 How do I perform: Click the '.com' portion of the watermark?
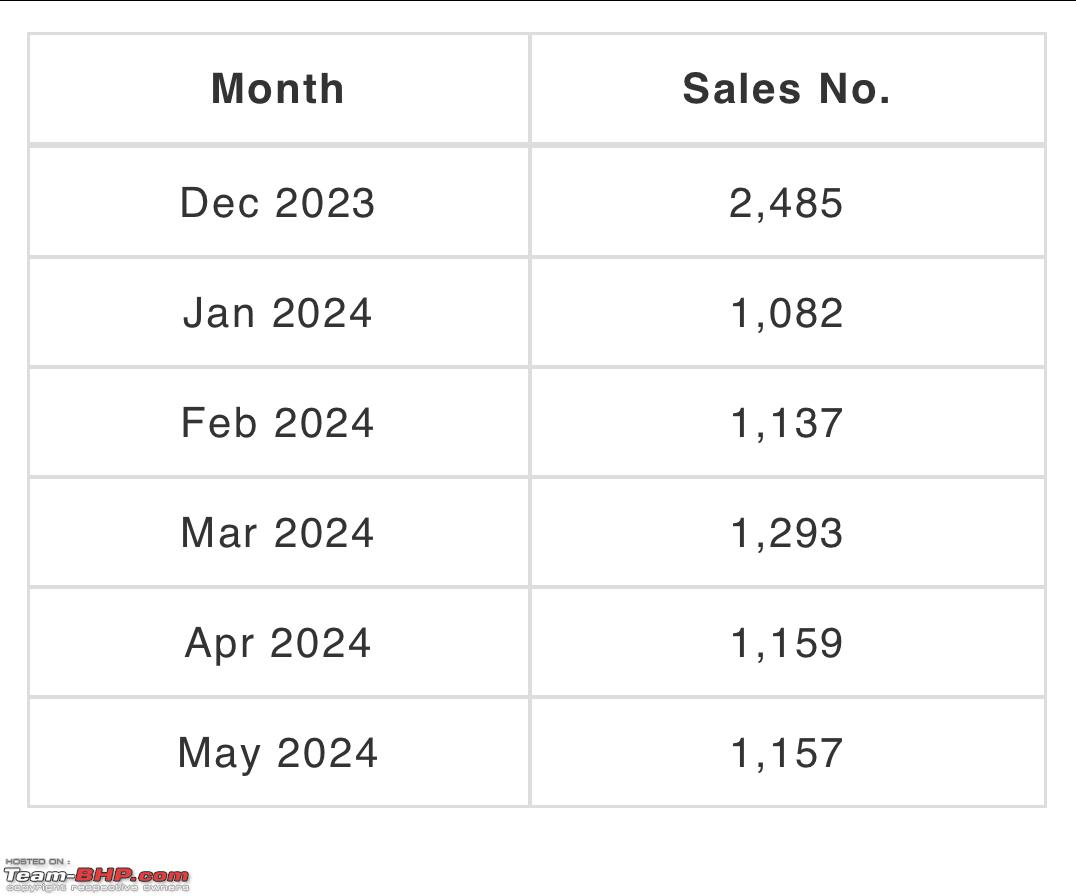coord(162,876)
